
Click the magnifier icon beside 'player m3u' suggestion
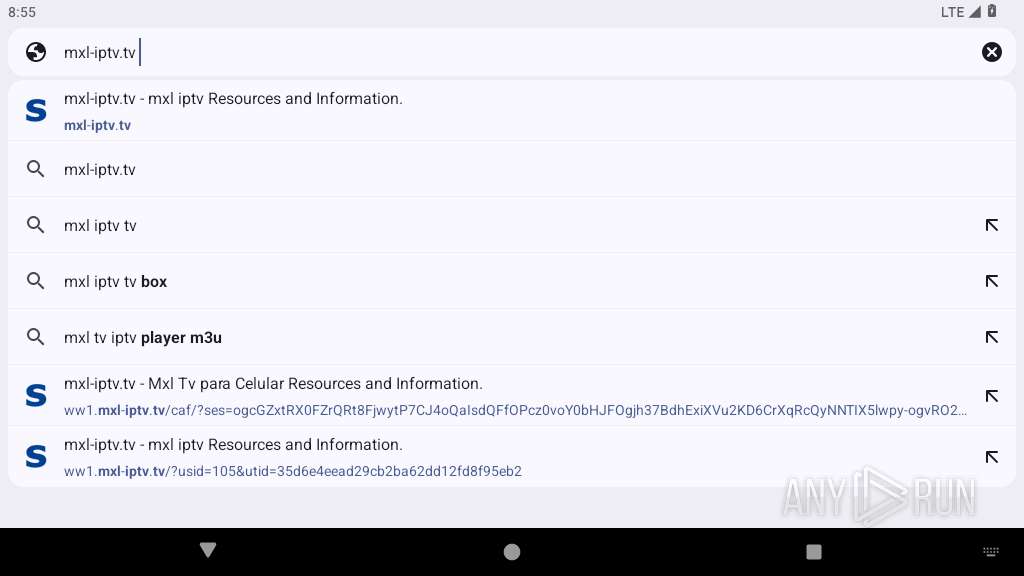pyautogui.click(x=36, y=338)
